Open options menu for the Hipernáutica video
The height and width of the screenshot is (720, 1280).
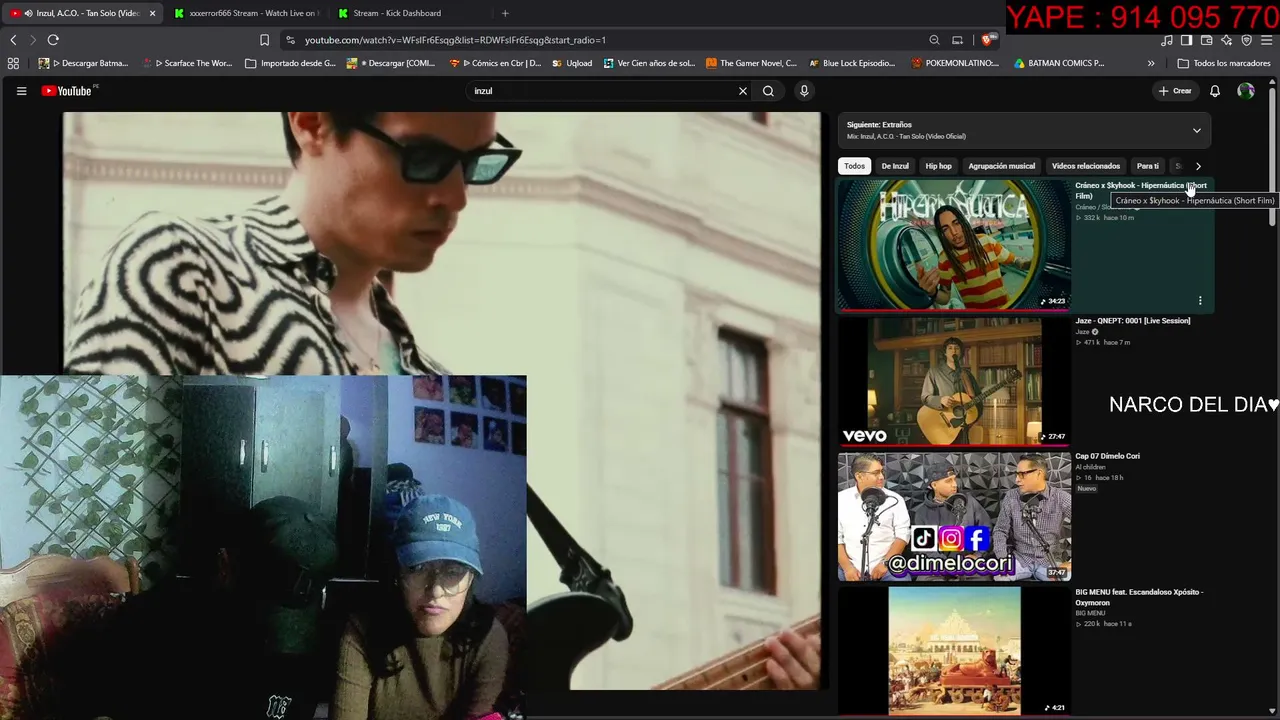pos(1200,301)
